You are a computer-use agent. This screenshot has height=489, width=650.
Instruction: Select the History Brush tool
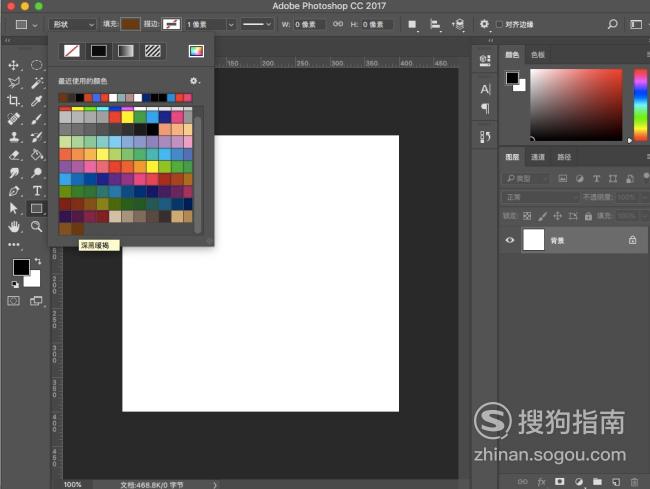(x=36, y=137)
